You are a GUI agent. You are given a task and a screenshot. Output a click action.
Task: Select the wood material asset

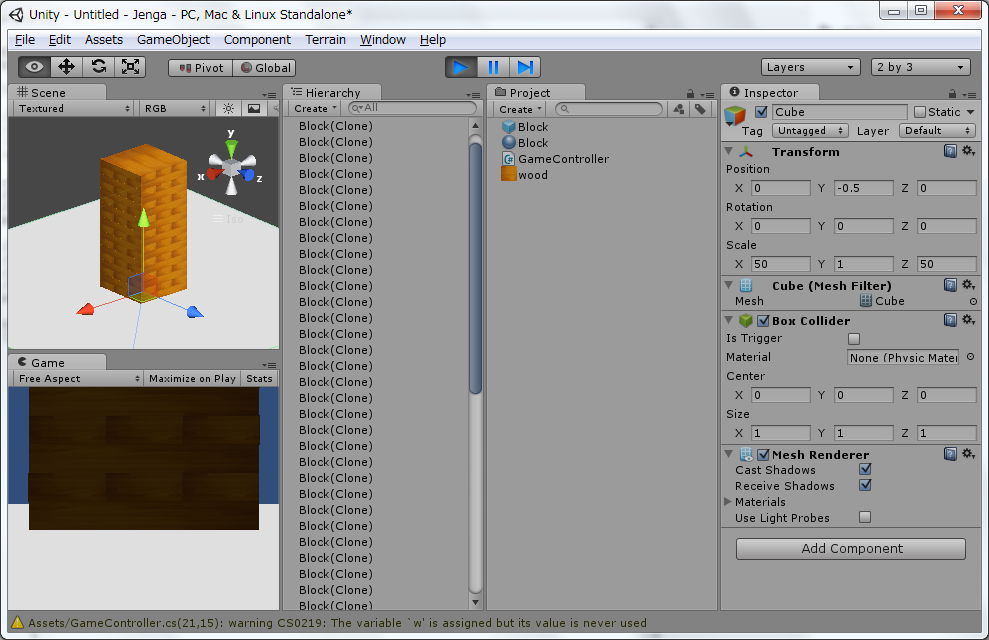[x=525, y=175]
